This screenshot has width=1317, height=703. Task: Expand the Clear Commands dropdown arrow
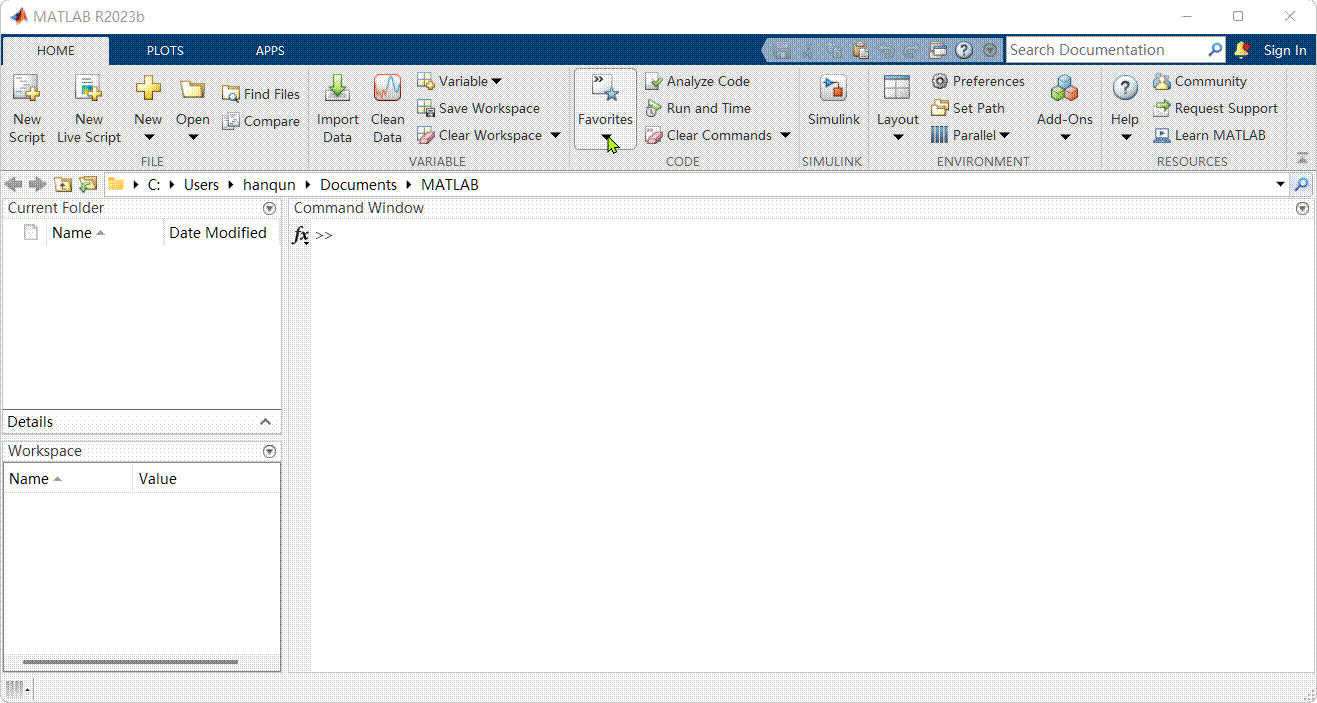(785, 135)
